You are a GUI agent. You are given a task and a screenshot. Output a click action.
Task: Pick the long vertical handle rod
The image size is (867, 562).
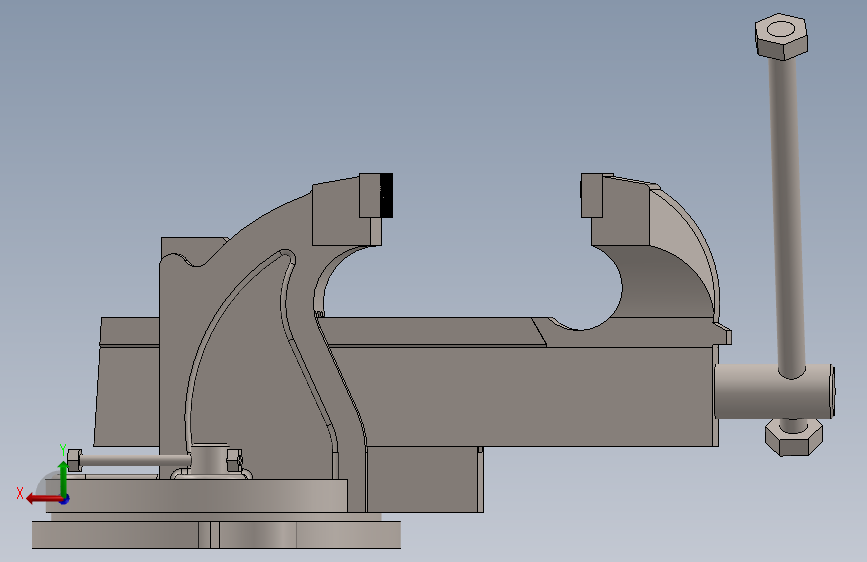(x=787, y=216)
